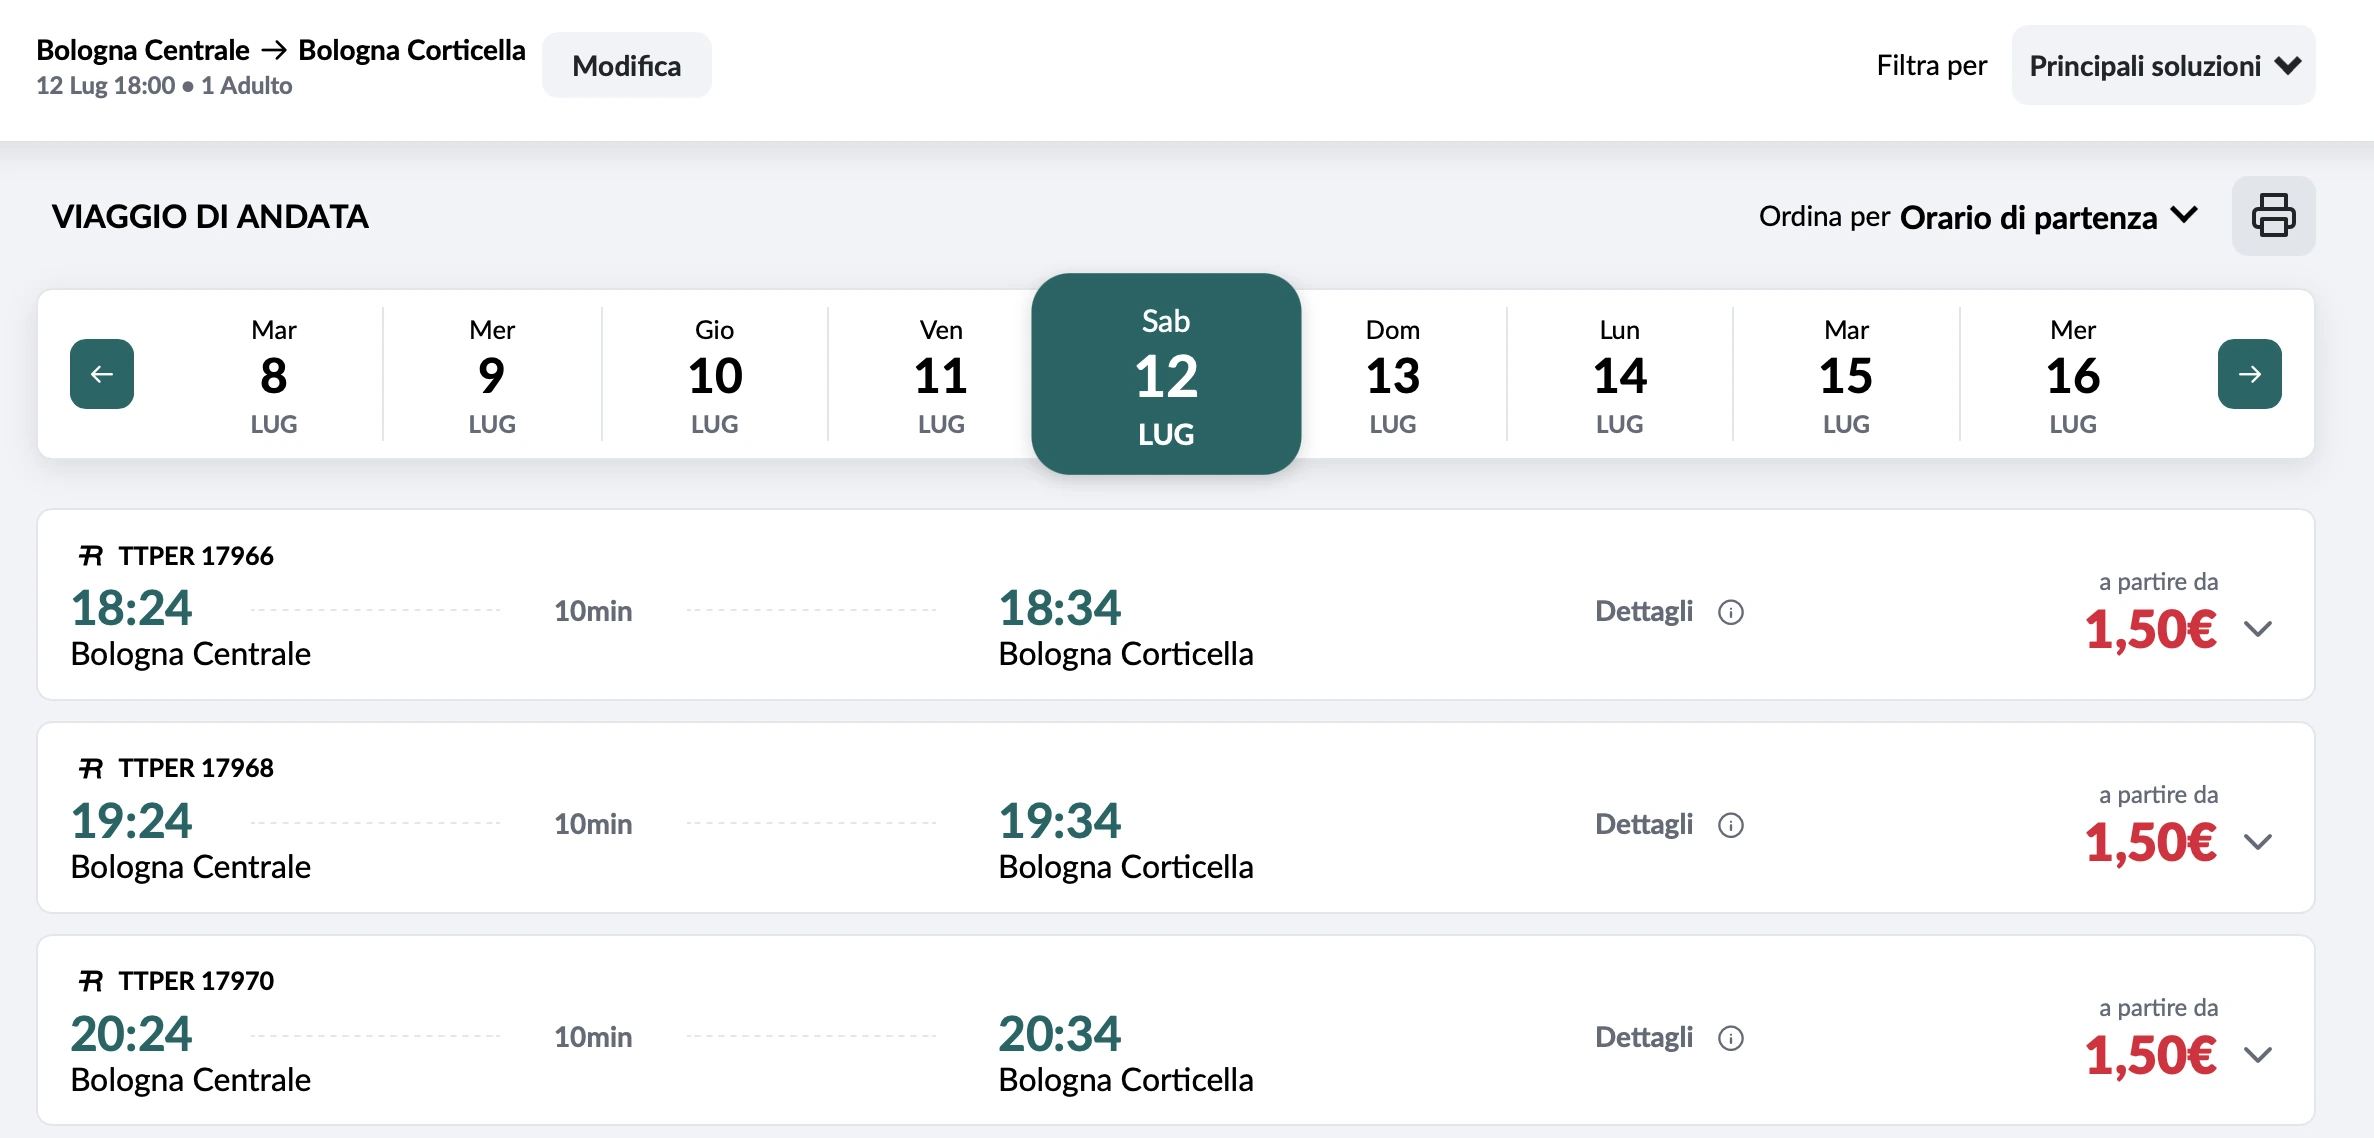This screenshot has width=2374, height=1138.
Task: Advance to later dates with right arrow
Action: pyautogui.click(x=2249, y=374)
